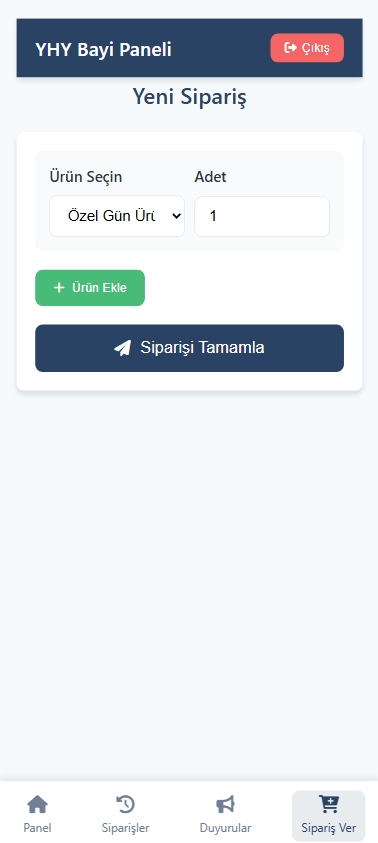
Task: Click the home icon in bottom navigation
Action: coord(37,805)
